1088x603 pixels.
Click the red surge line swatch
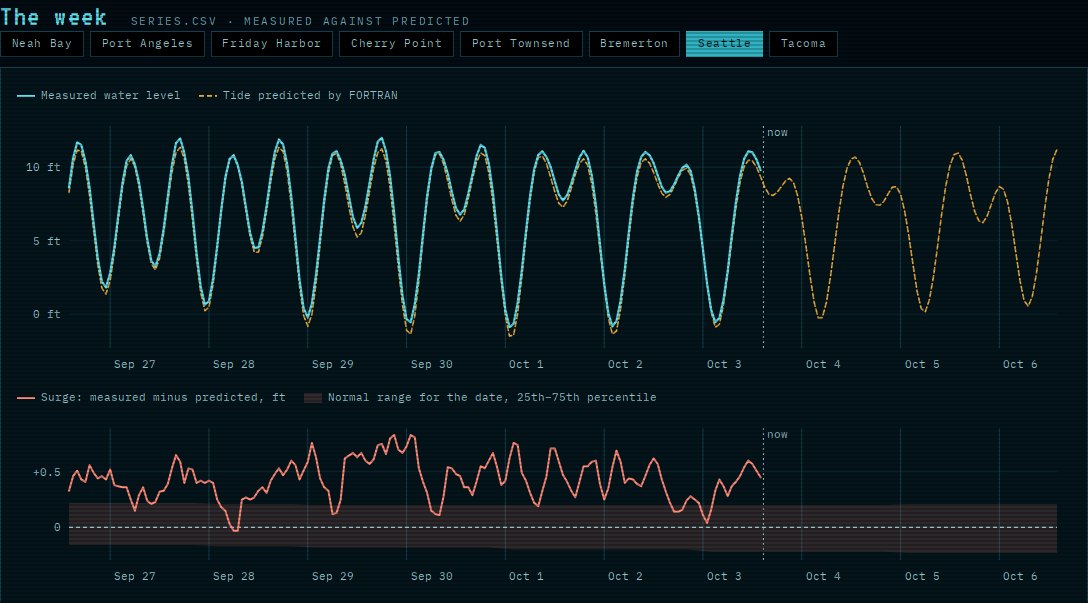pos(26,398)
